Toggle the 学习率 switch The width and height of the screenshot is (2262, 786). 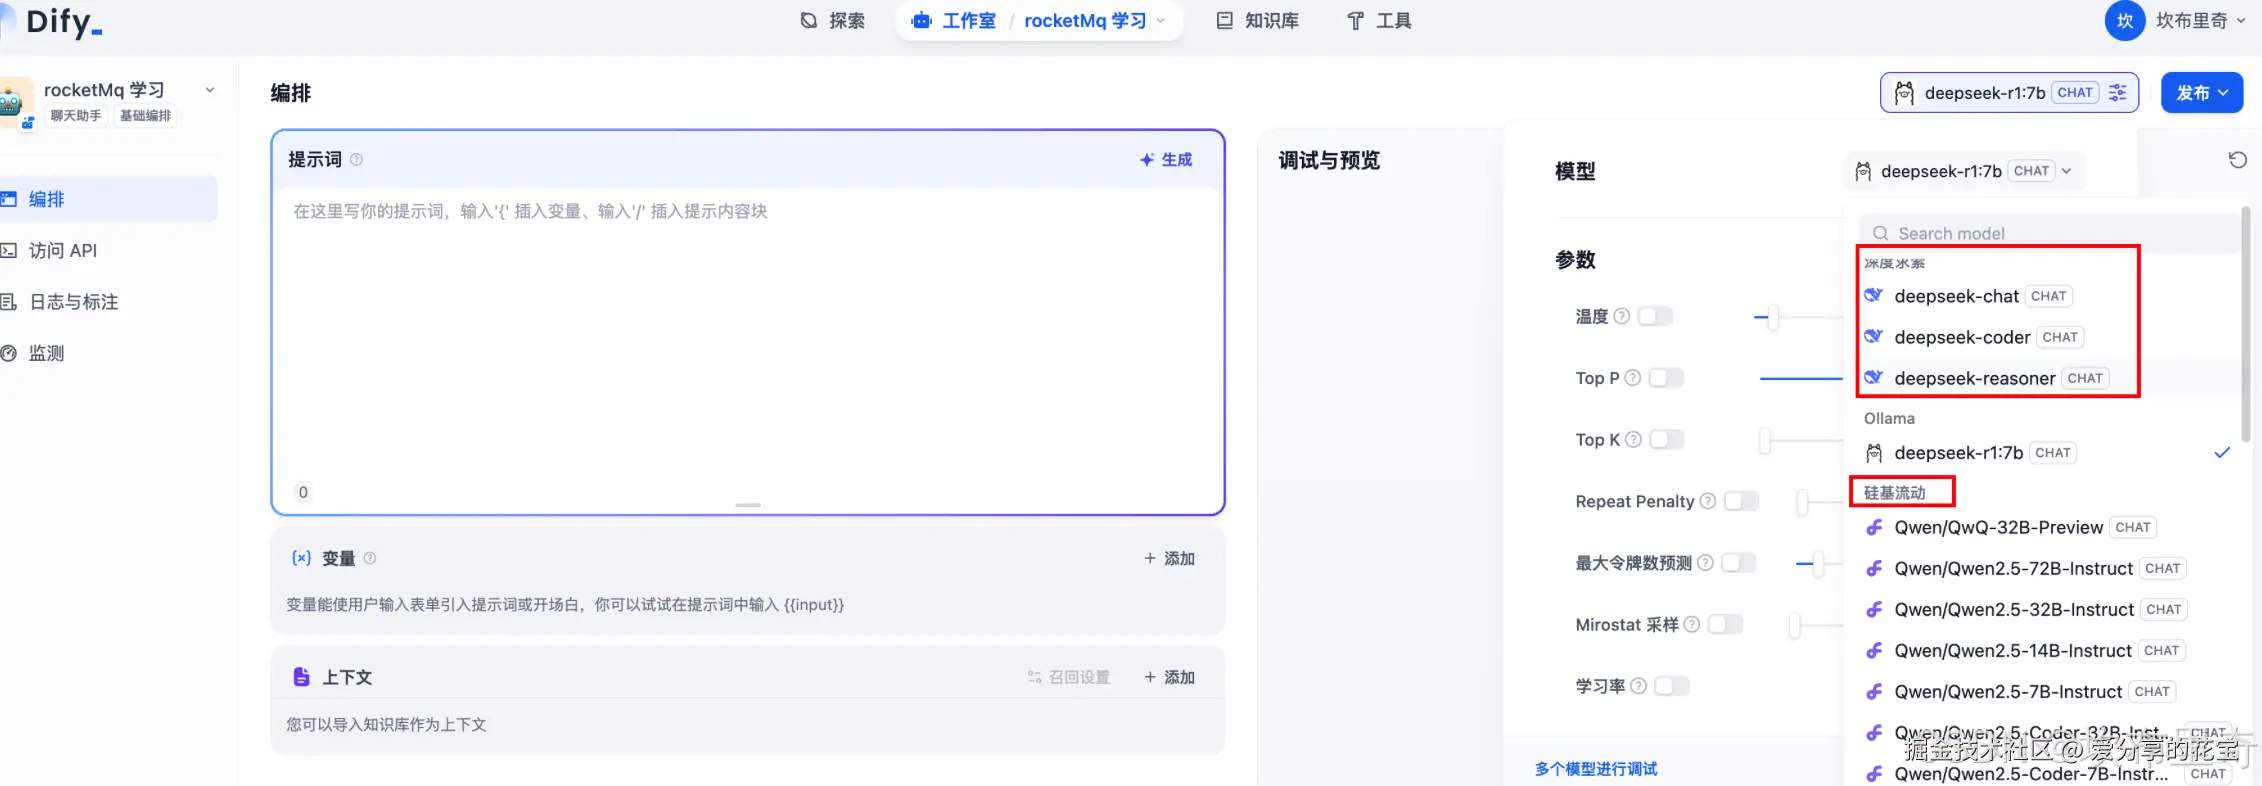click(x=1671, y=686)
